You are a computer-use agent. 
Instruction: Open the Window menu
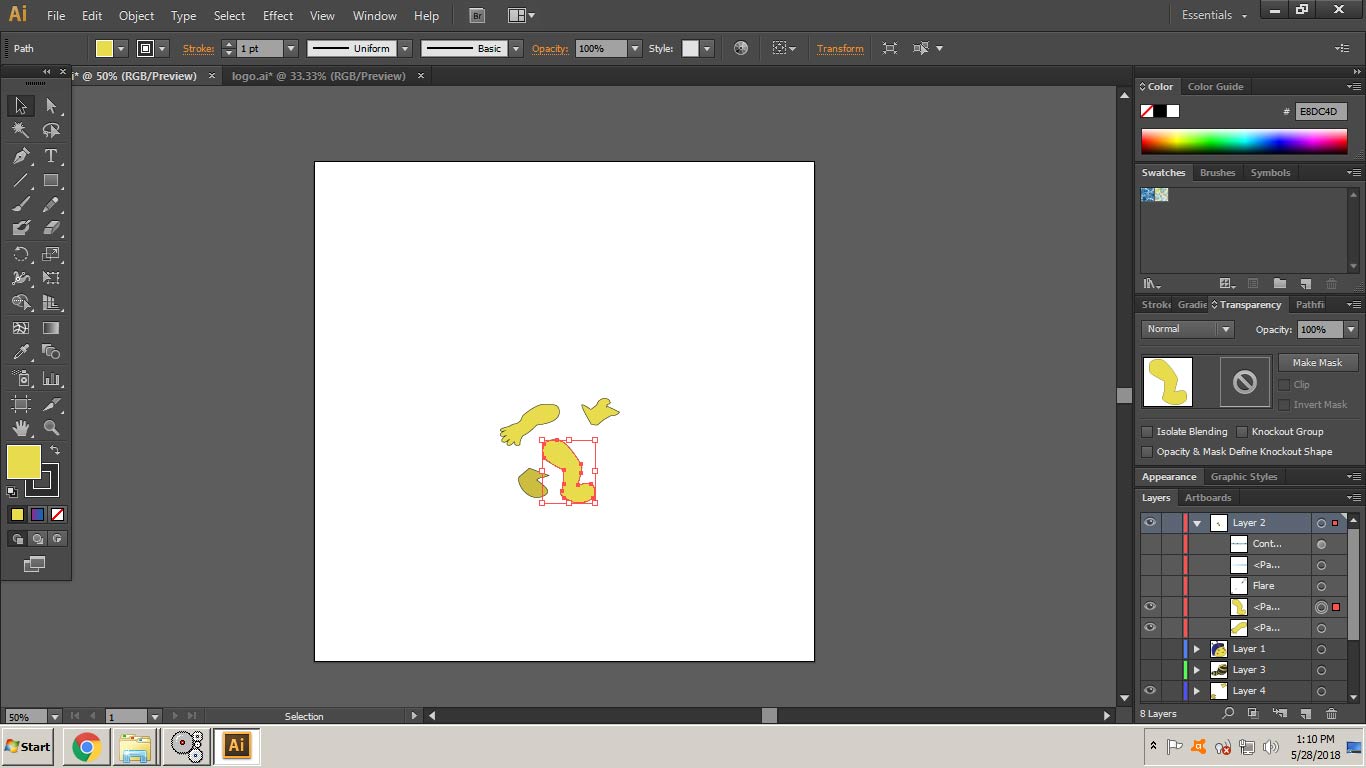[x=375, y=16]
